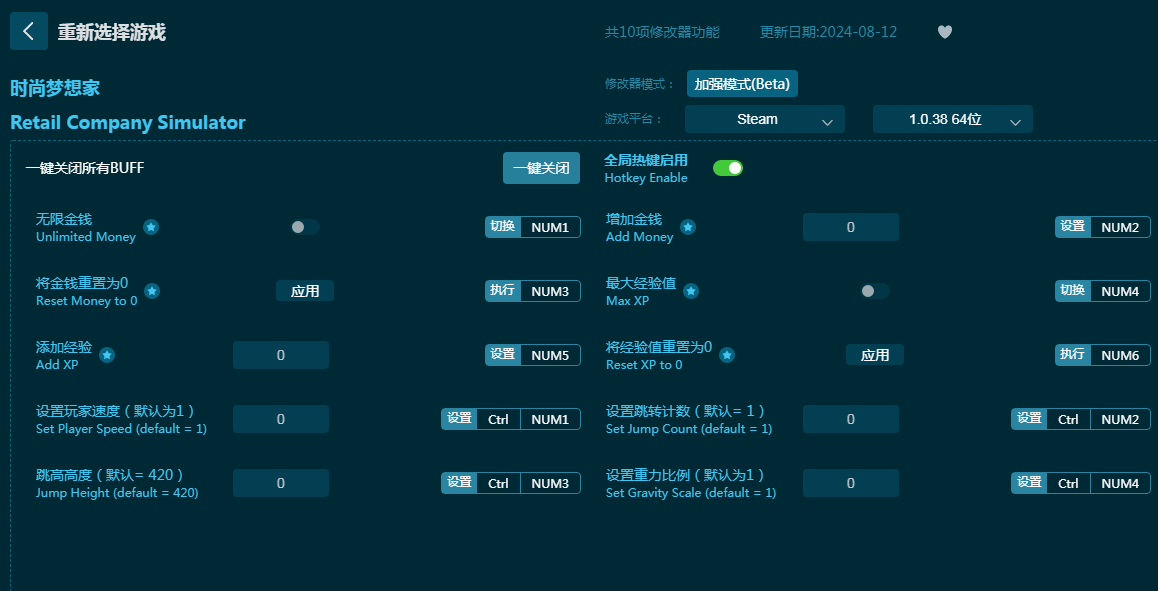Click the Set Player Speed input field
The height and width of the screenshot is (591, 1158).
point(281,419)
